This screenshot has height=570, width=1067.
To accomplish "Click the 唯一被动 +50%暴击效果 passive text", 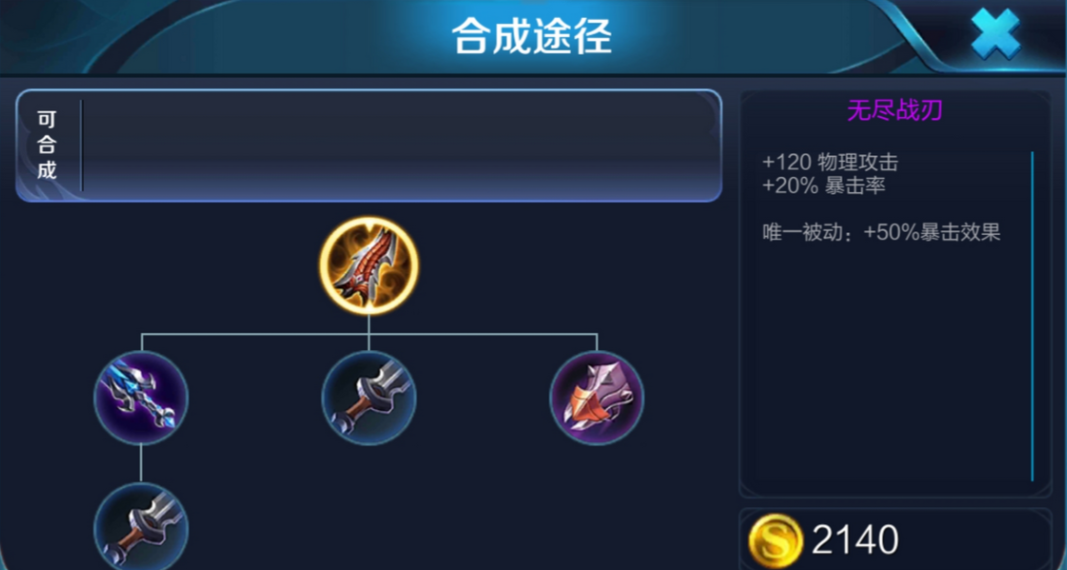I will (881, 233).
